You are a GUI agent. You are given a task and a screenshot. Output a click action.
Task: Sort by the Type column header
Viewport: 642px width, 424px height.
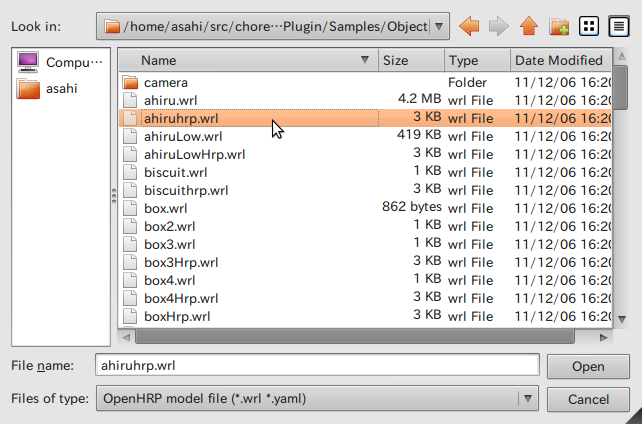[477, 61]
